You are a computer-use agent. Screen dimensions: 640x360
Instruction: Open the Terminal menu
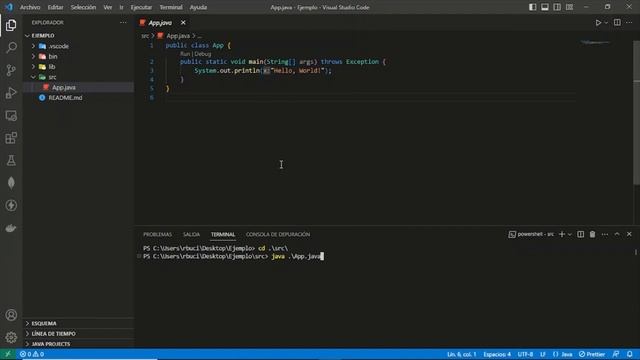pos(171,7)
